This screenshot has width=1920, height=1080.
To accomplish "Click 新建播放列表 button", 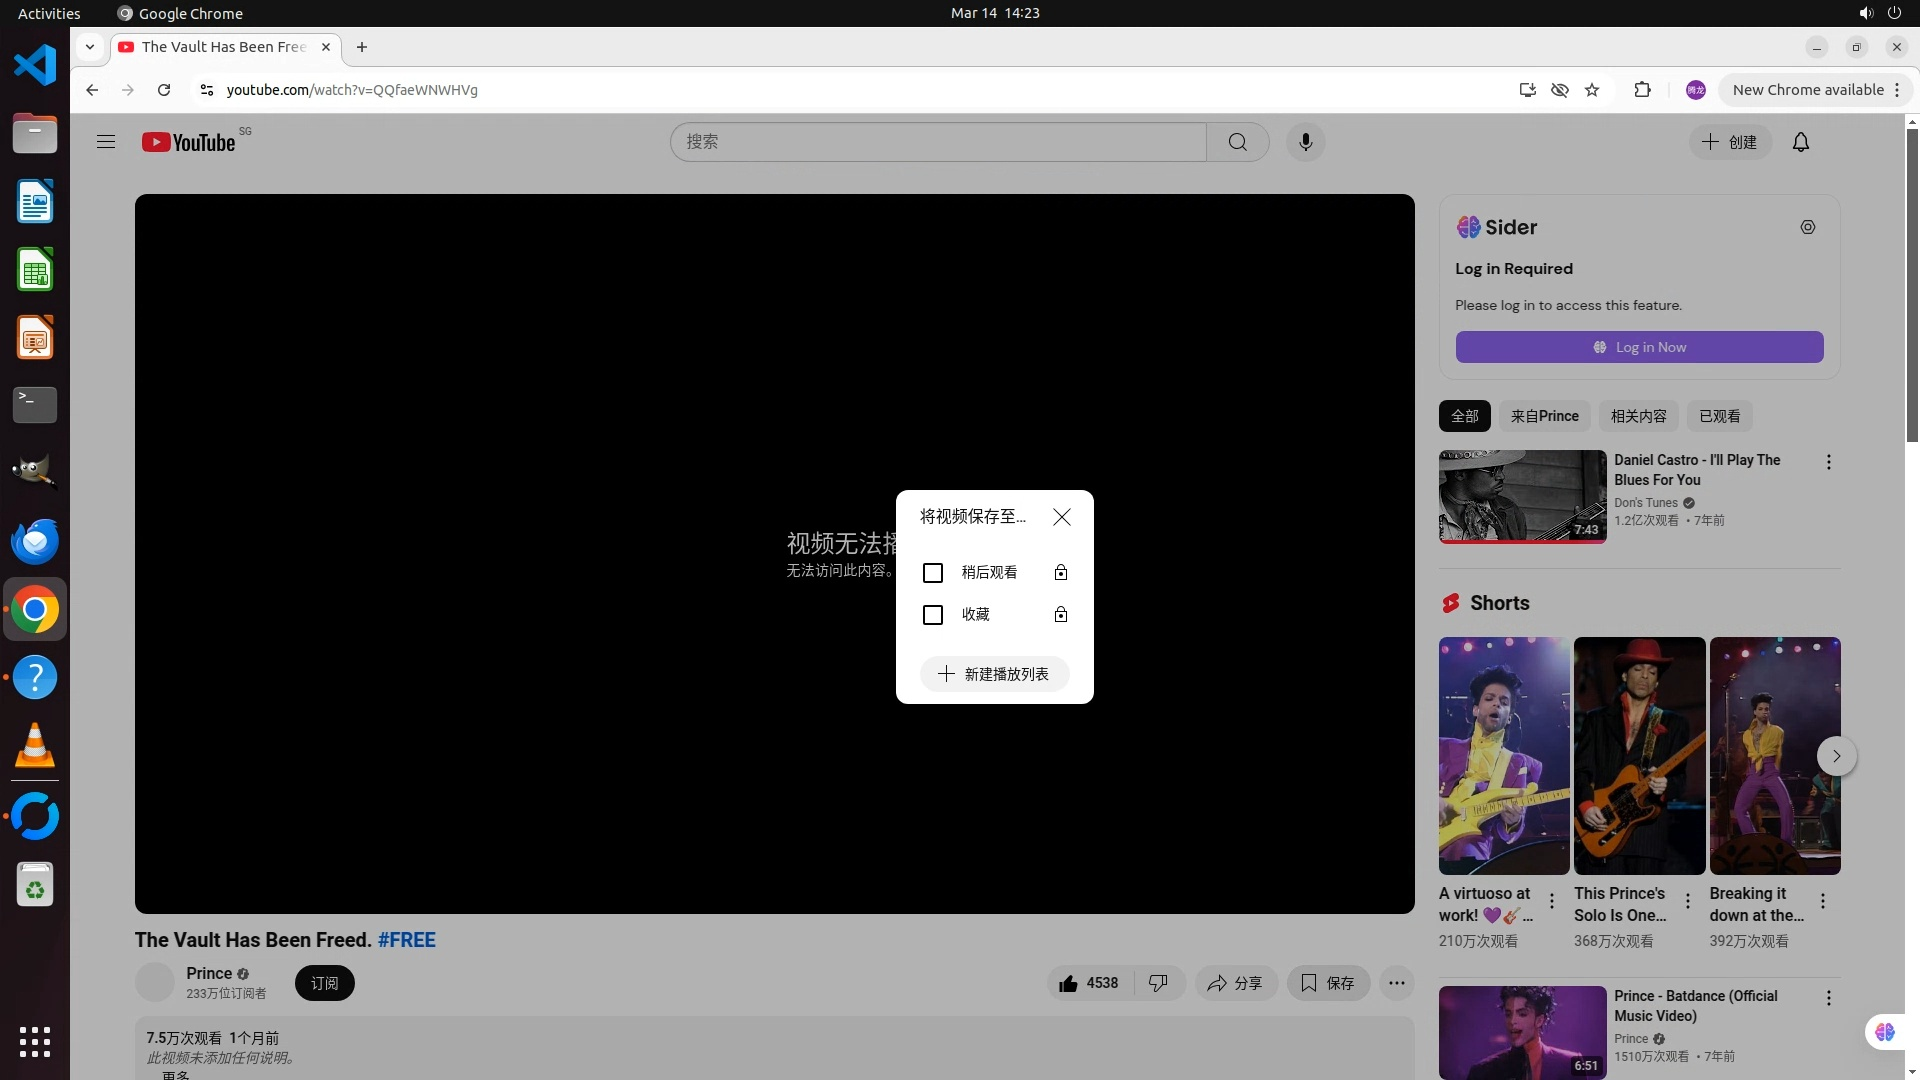I will (994, 674).
